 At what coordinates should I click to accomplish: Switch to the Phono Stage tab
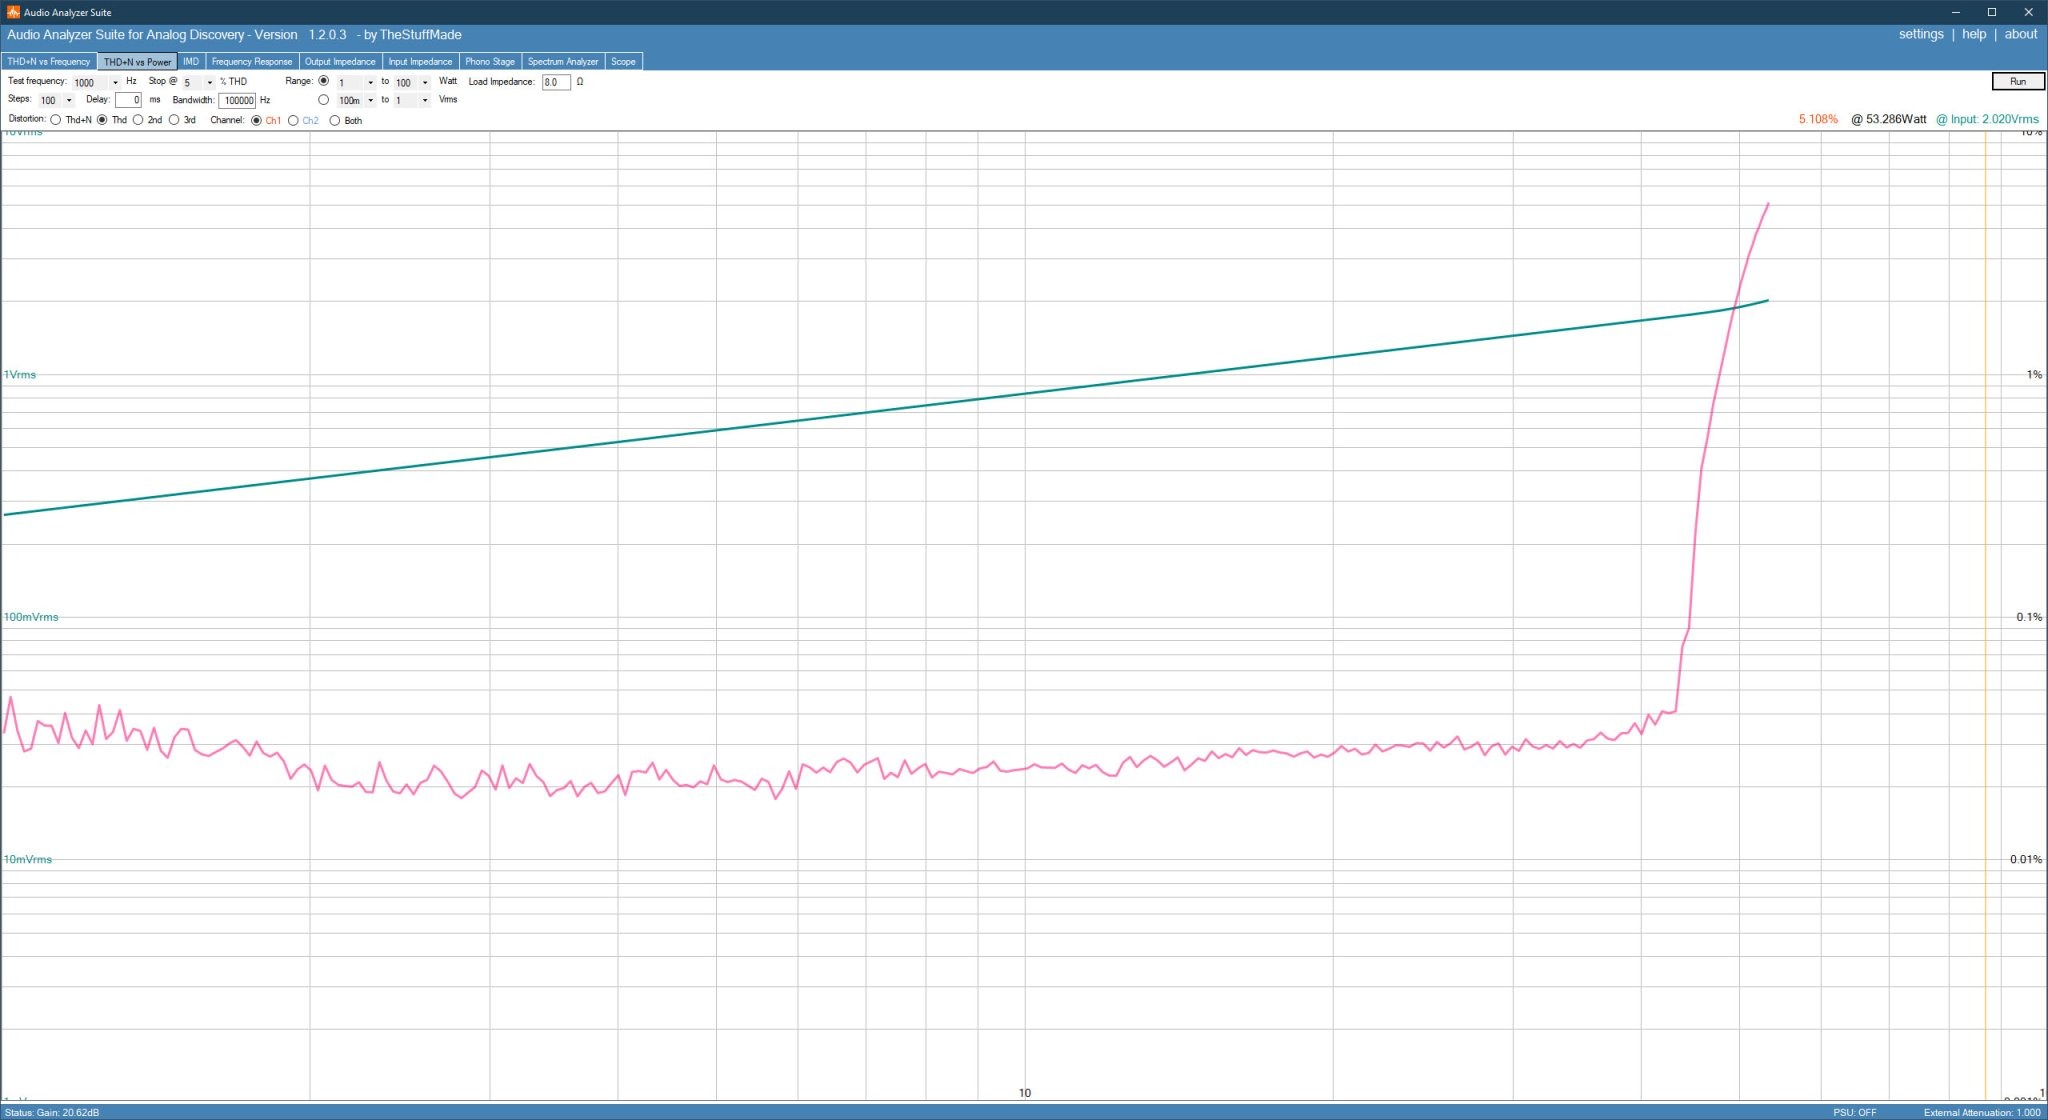490,62
